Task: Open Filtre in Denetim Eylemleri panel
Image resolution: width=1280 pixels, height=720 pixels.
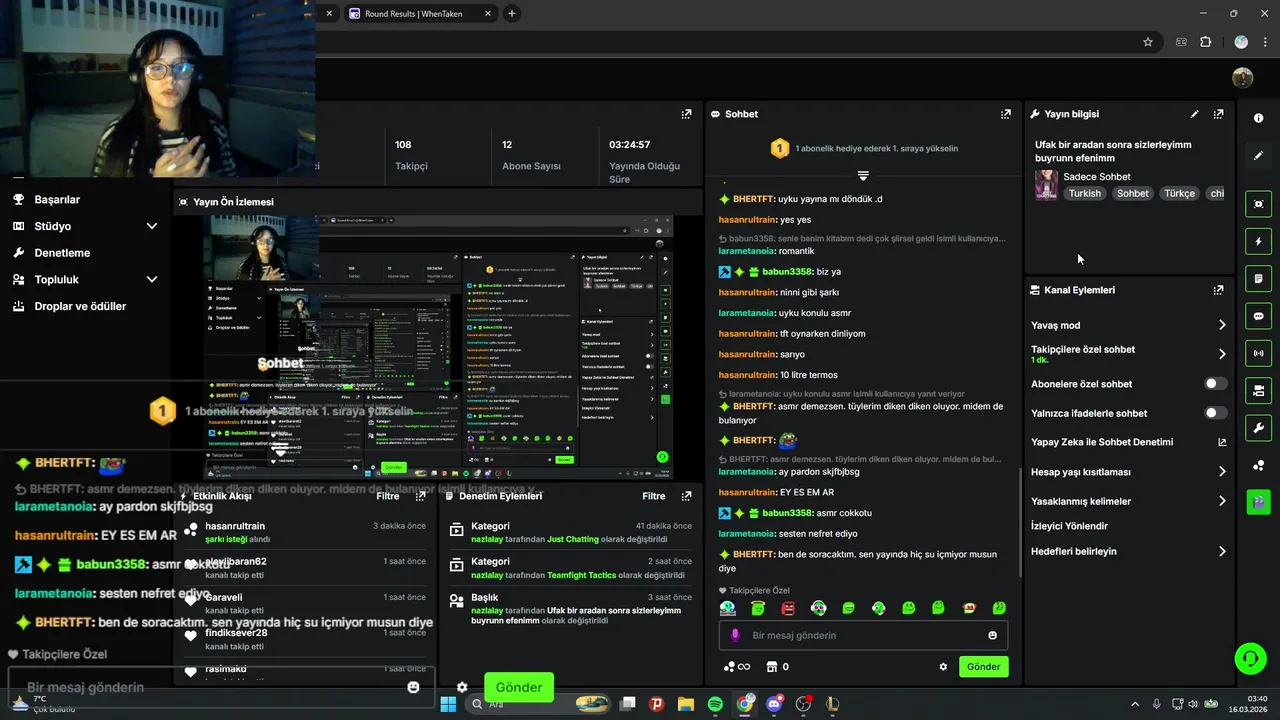Action: point(653,496)
